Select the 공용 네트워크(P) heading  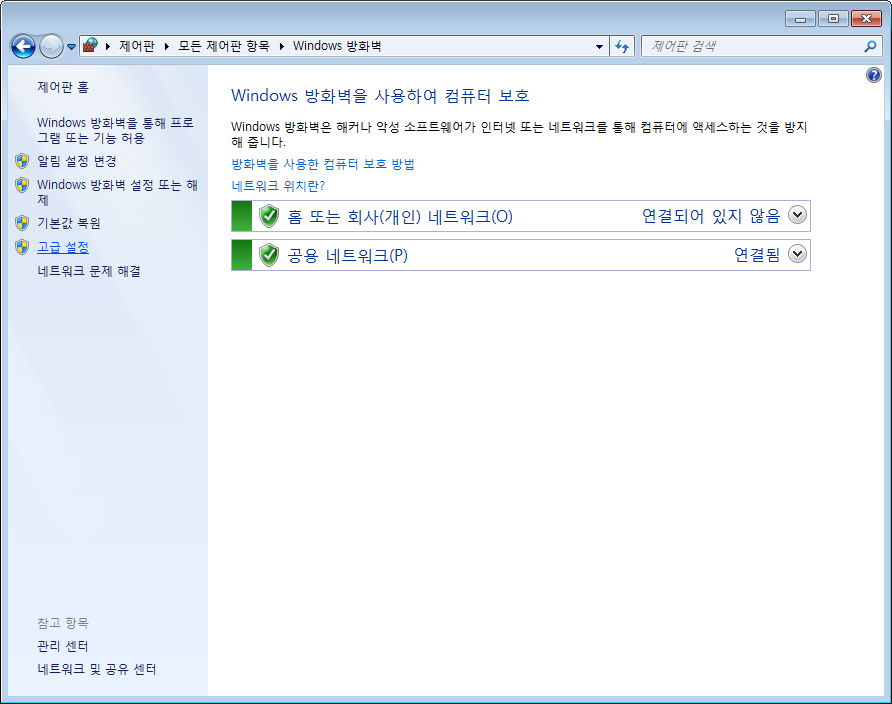pos(348,256)
